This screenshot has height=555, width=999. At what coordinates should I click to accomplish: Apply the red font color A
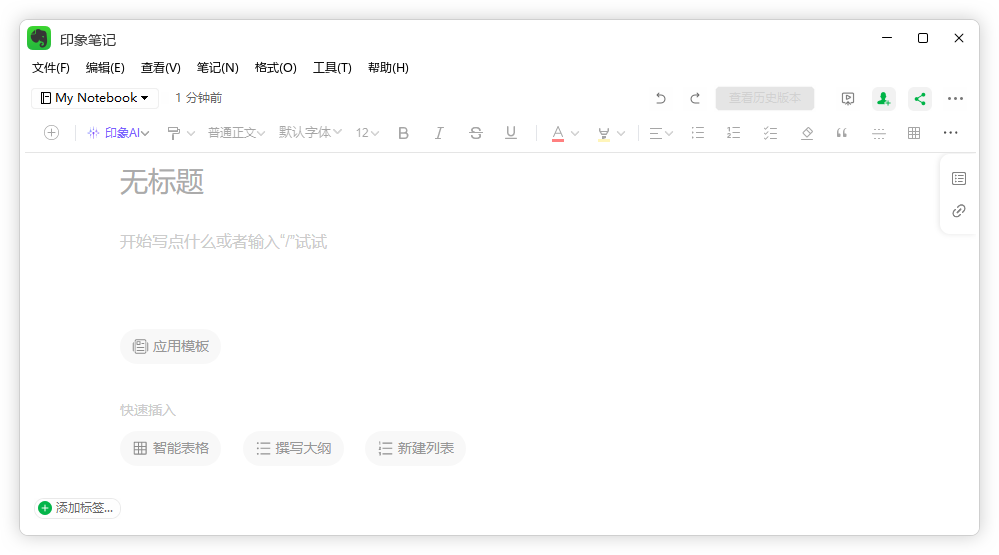pos(557,133)
